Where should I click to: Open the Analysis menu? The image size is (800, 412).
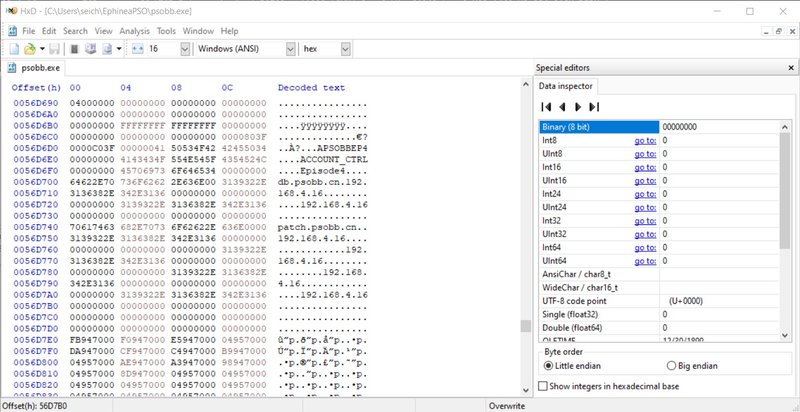tap(134, 31)
